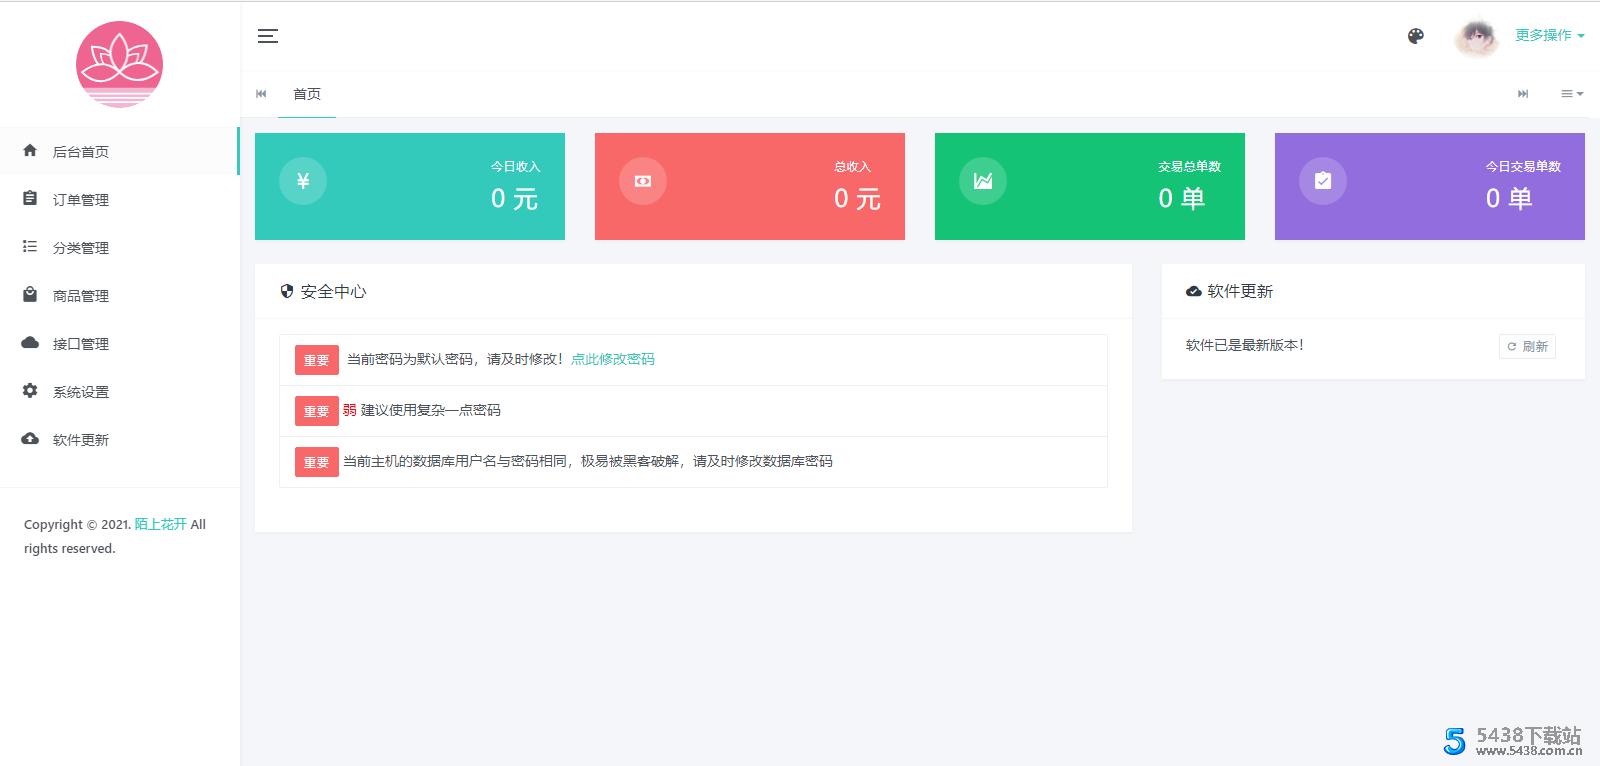
Task: Expand the 更多操作 dropdown
Action: coord(1549,35)
